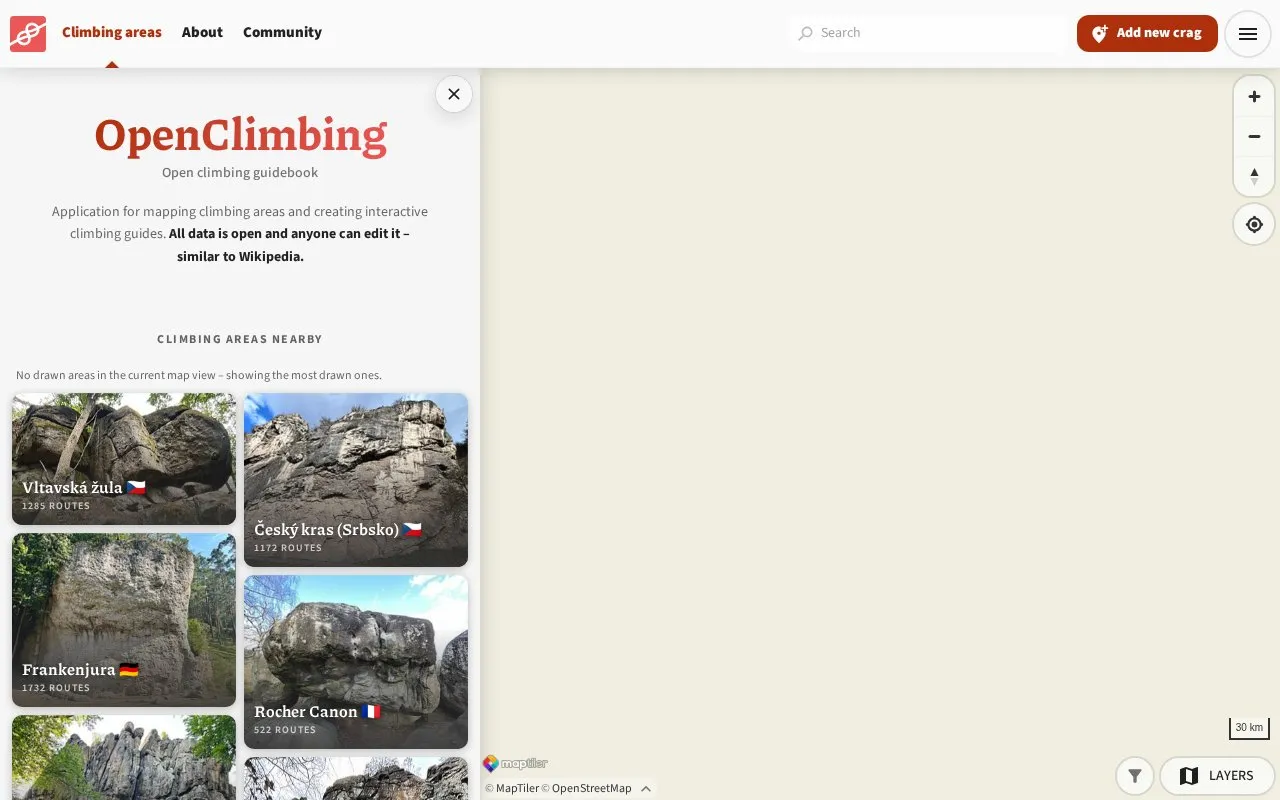
Task: Click Add new crag button
Action: (x=1147, y=33)
